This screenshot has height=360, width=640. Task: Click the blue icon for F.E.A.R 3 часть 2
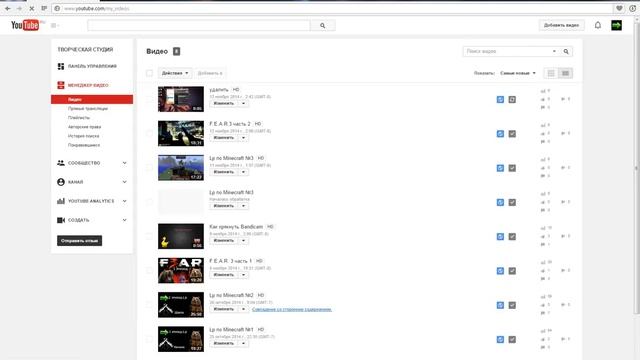tap(500, 134)
